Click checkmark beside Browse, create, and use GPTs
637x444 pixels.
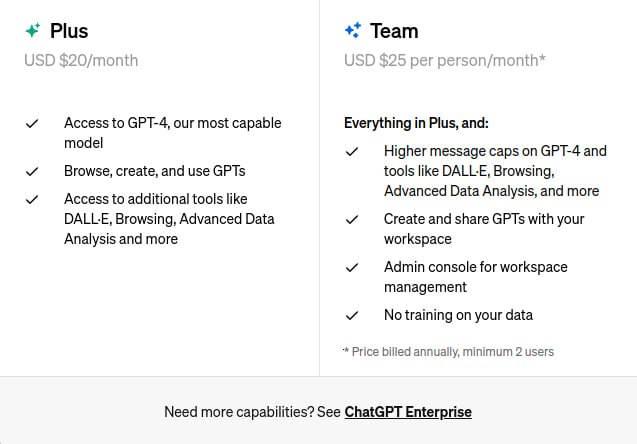click(x=32, y=171)
